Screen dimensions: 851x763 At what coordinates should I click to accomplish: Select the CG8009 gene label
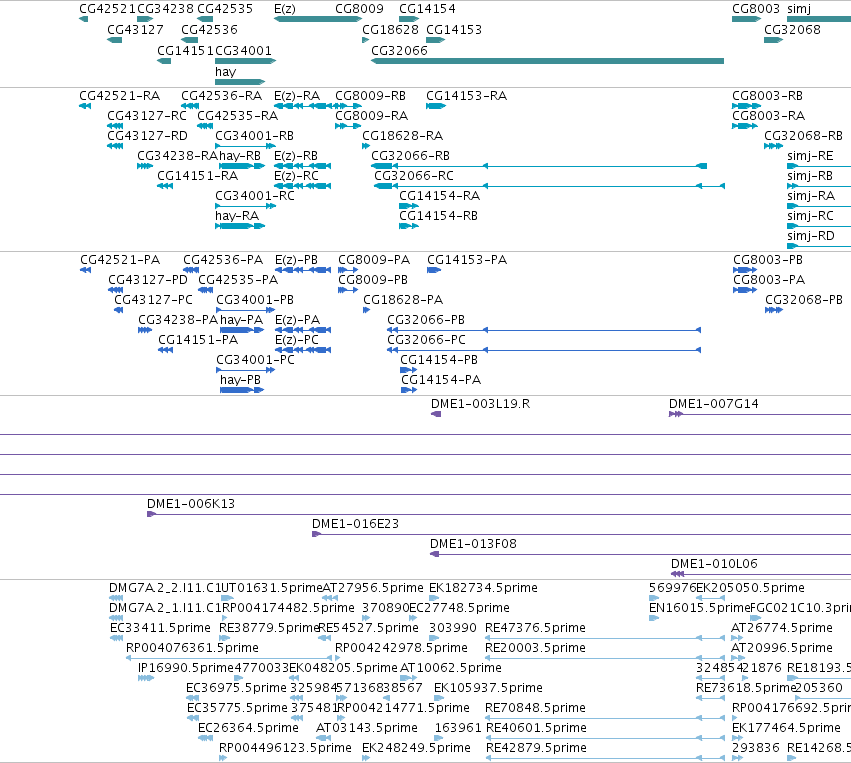click(x=359, y=9)
